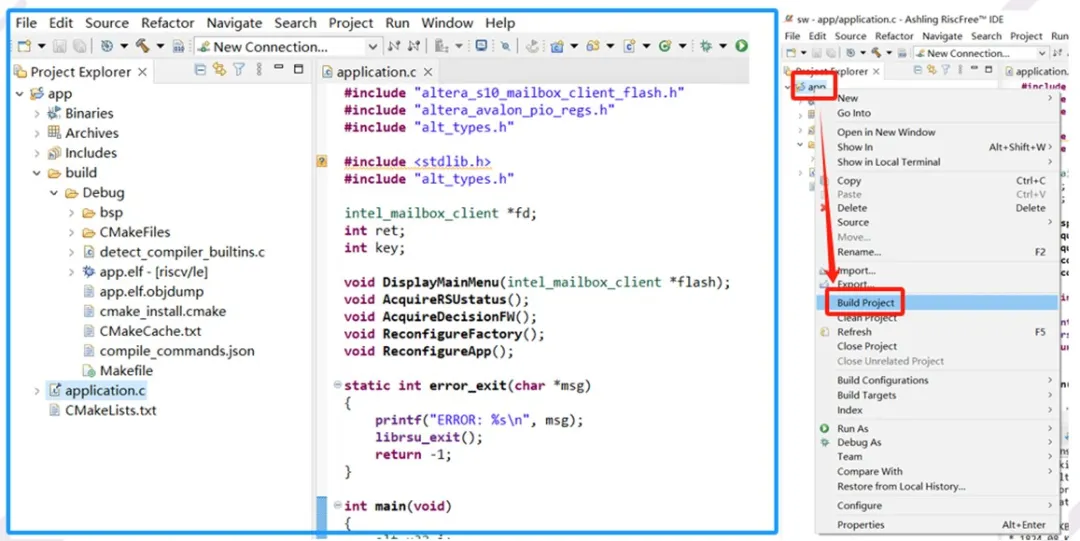Screen dimensions: 1080x541
Task: Click the Debug bug icon in the left window toolbar
Action: tap(706, 46)
